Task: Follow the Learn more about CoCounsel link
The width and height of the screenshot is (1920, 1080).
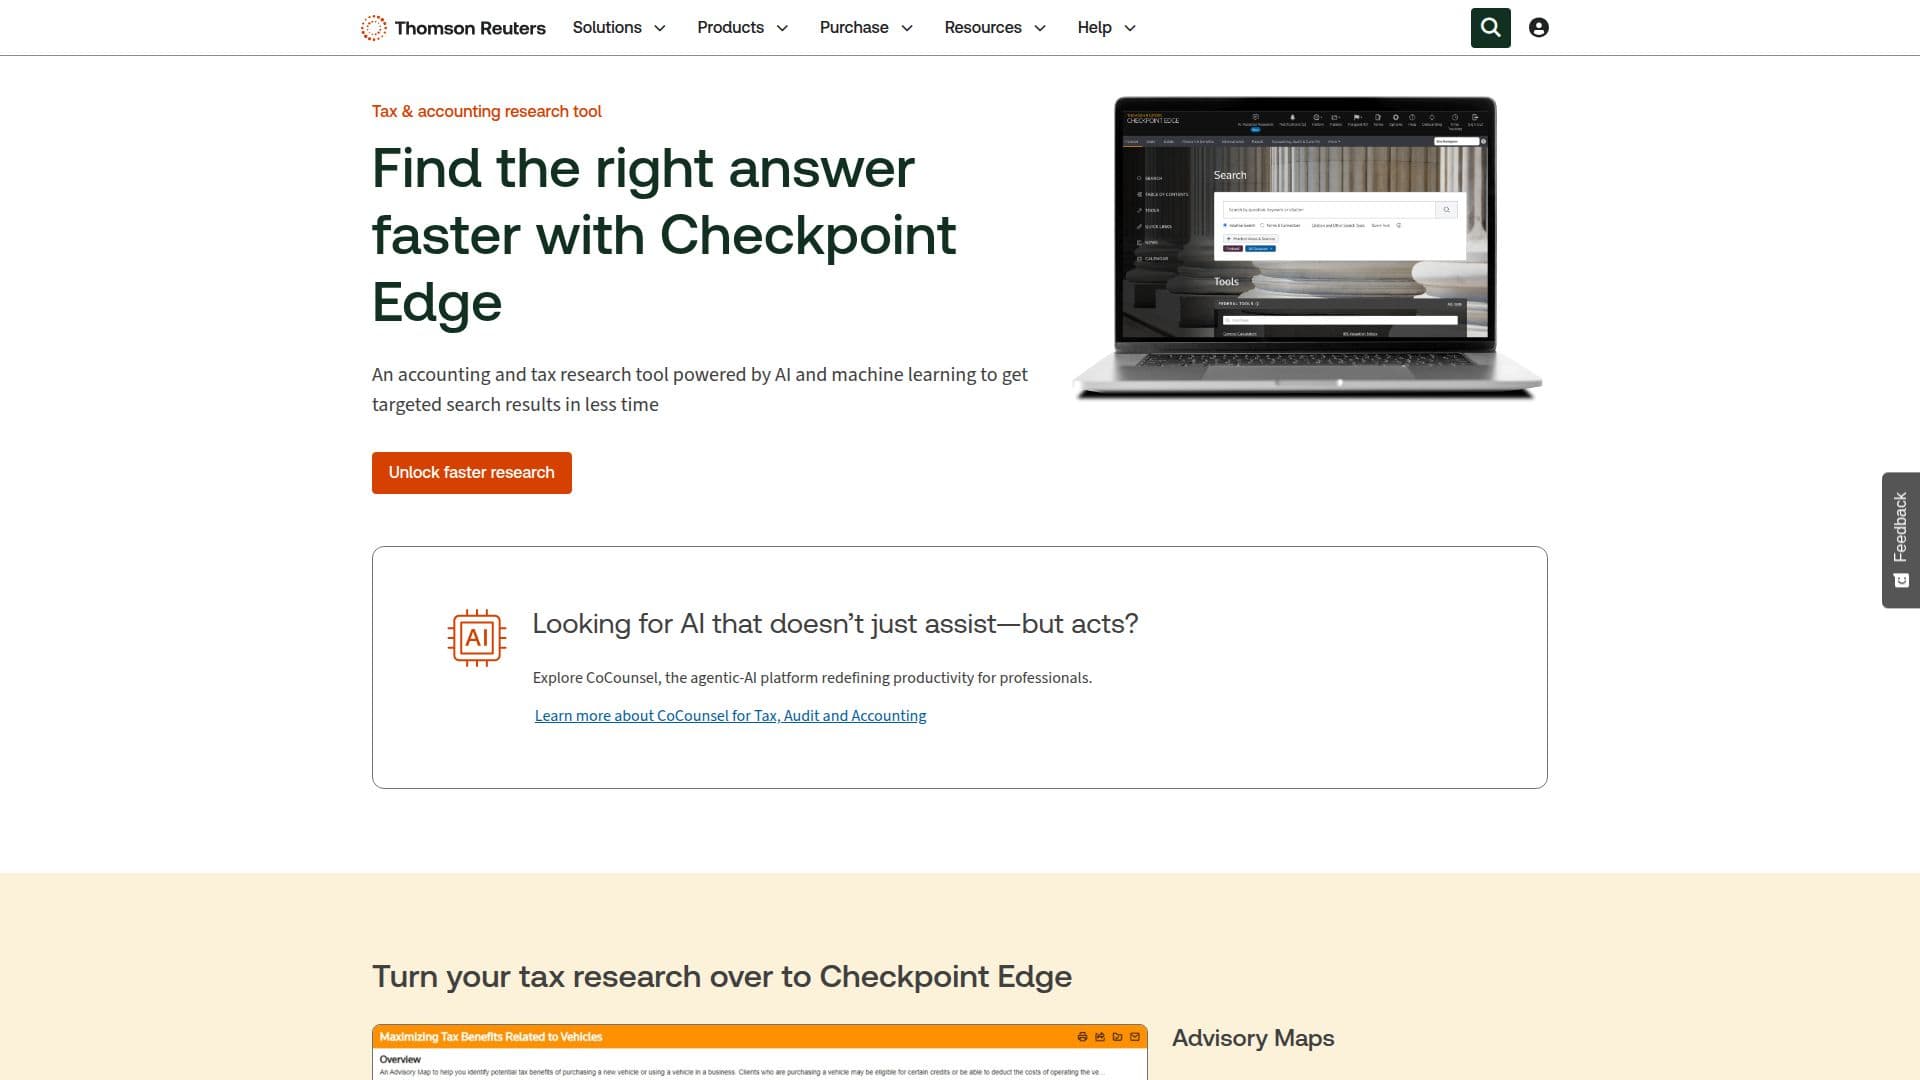Action: pos(730,716)
